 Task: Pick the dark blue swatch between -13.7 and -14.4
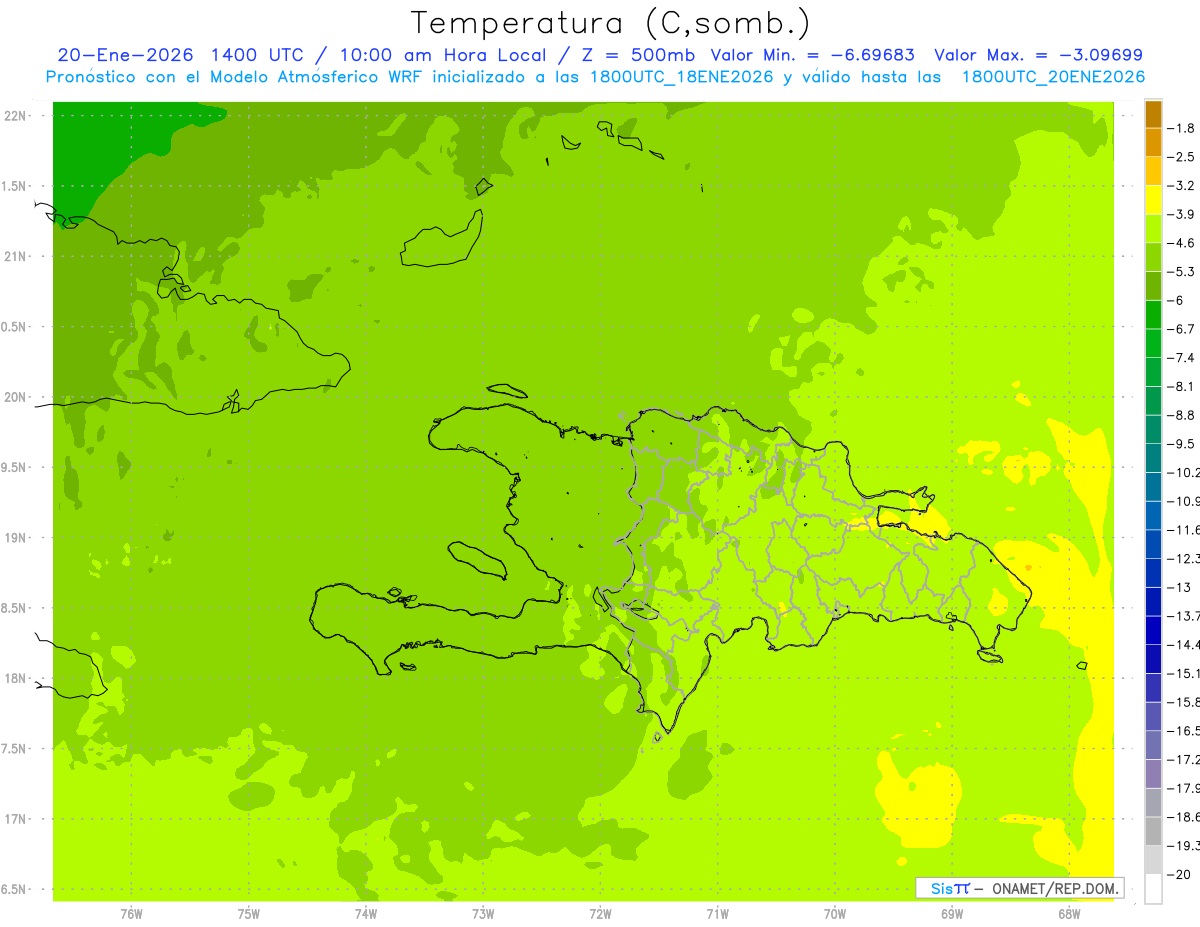point(1153,630)
